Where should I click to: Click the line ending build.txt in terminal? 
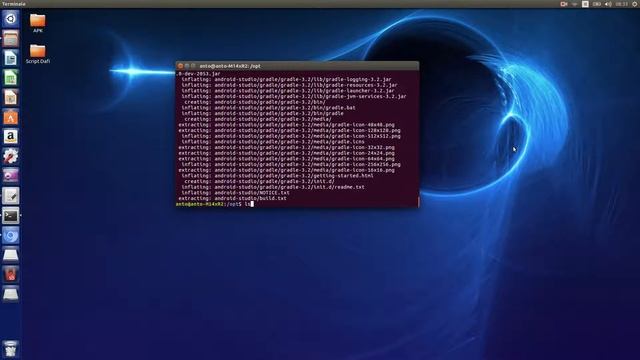pos(232,198)
